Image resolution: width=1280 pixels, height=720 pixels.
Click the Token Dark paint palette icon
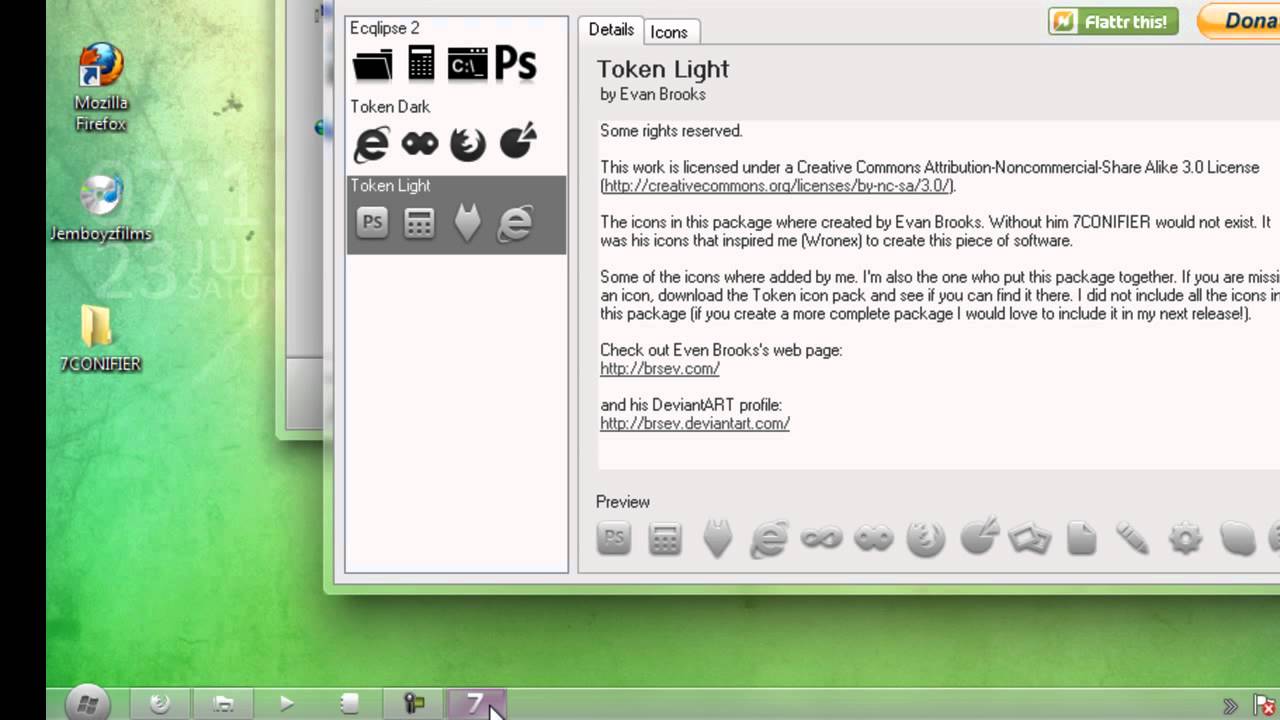pyautogui.click(x=517, y=142)
